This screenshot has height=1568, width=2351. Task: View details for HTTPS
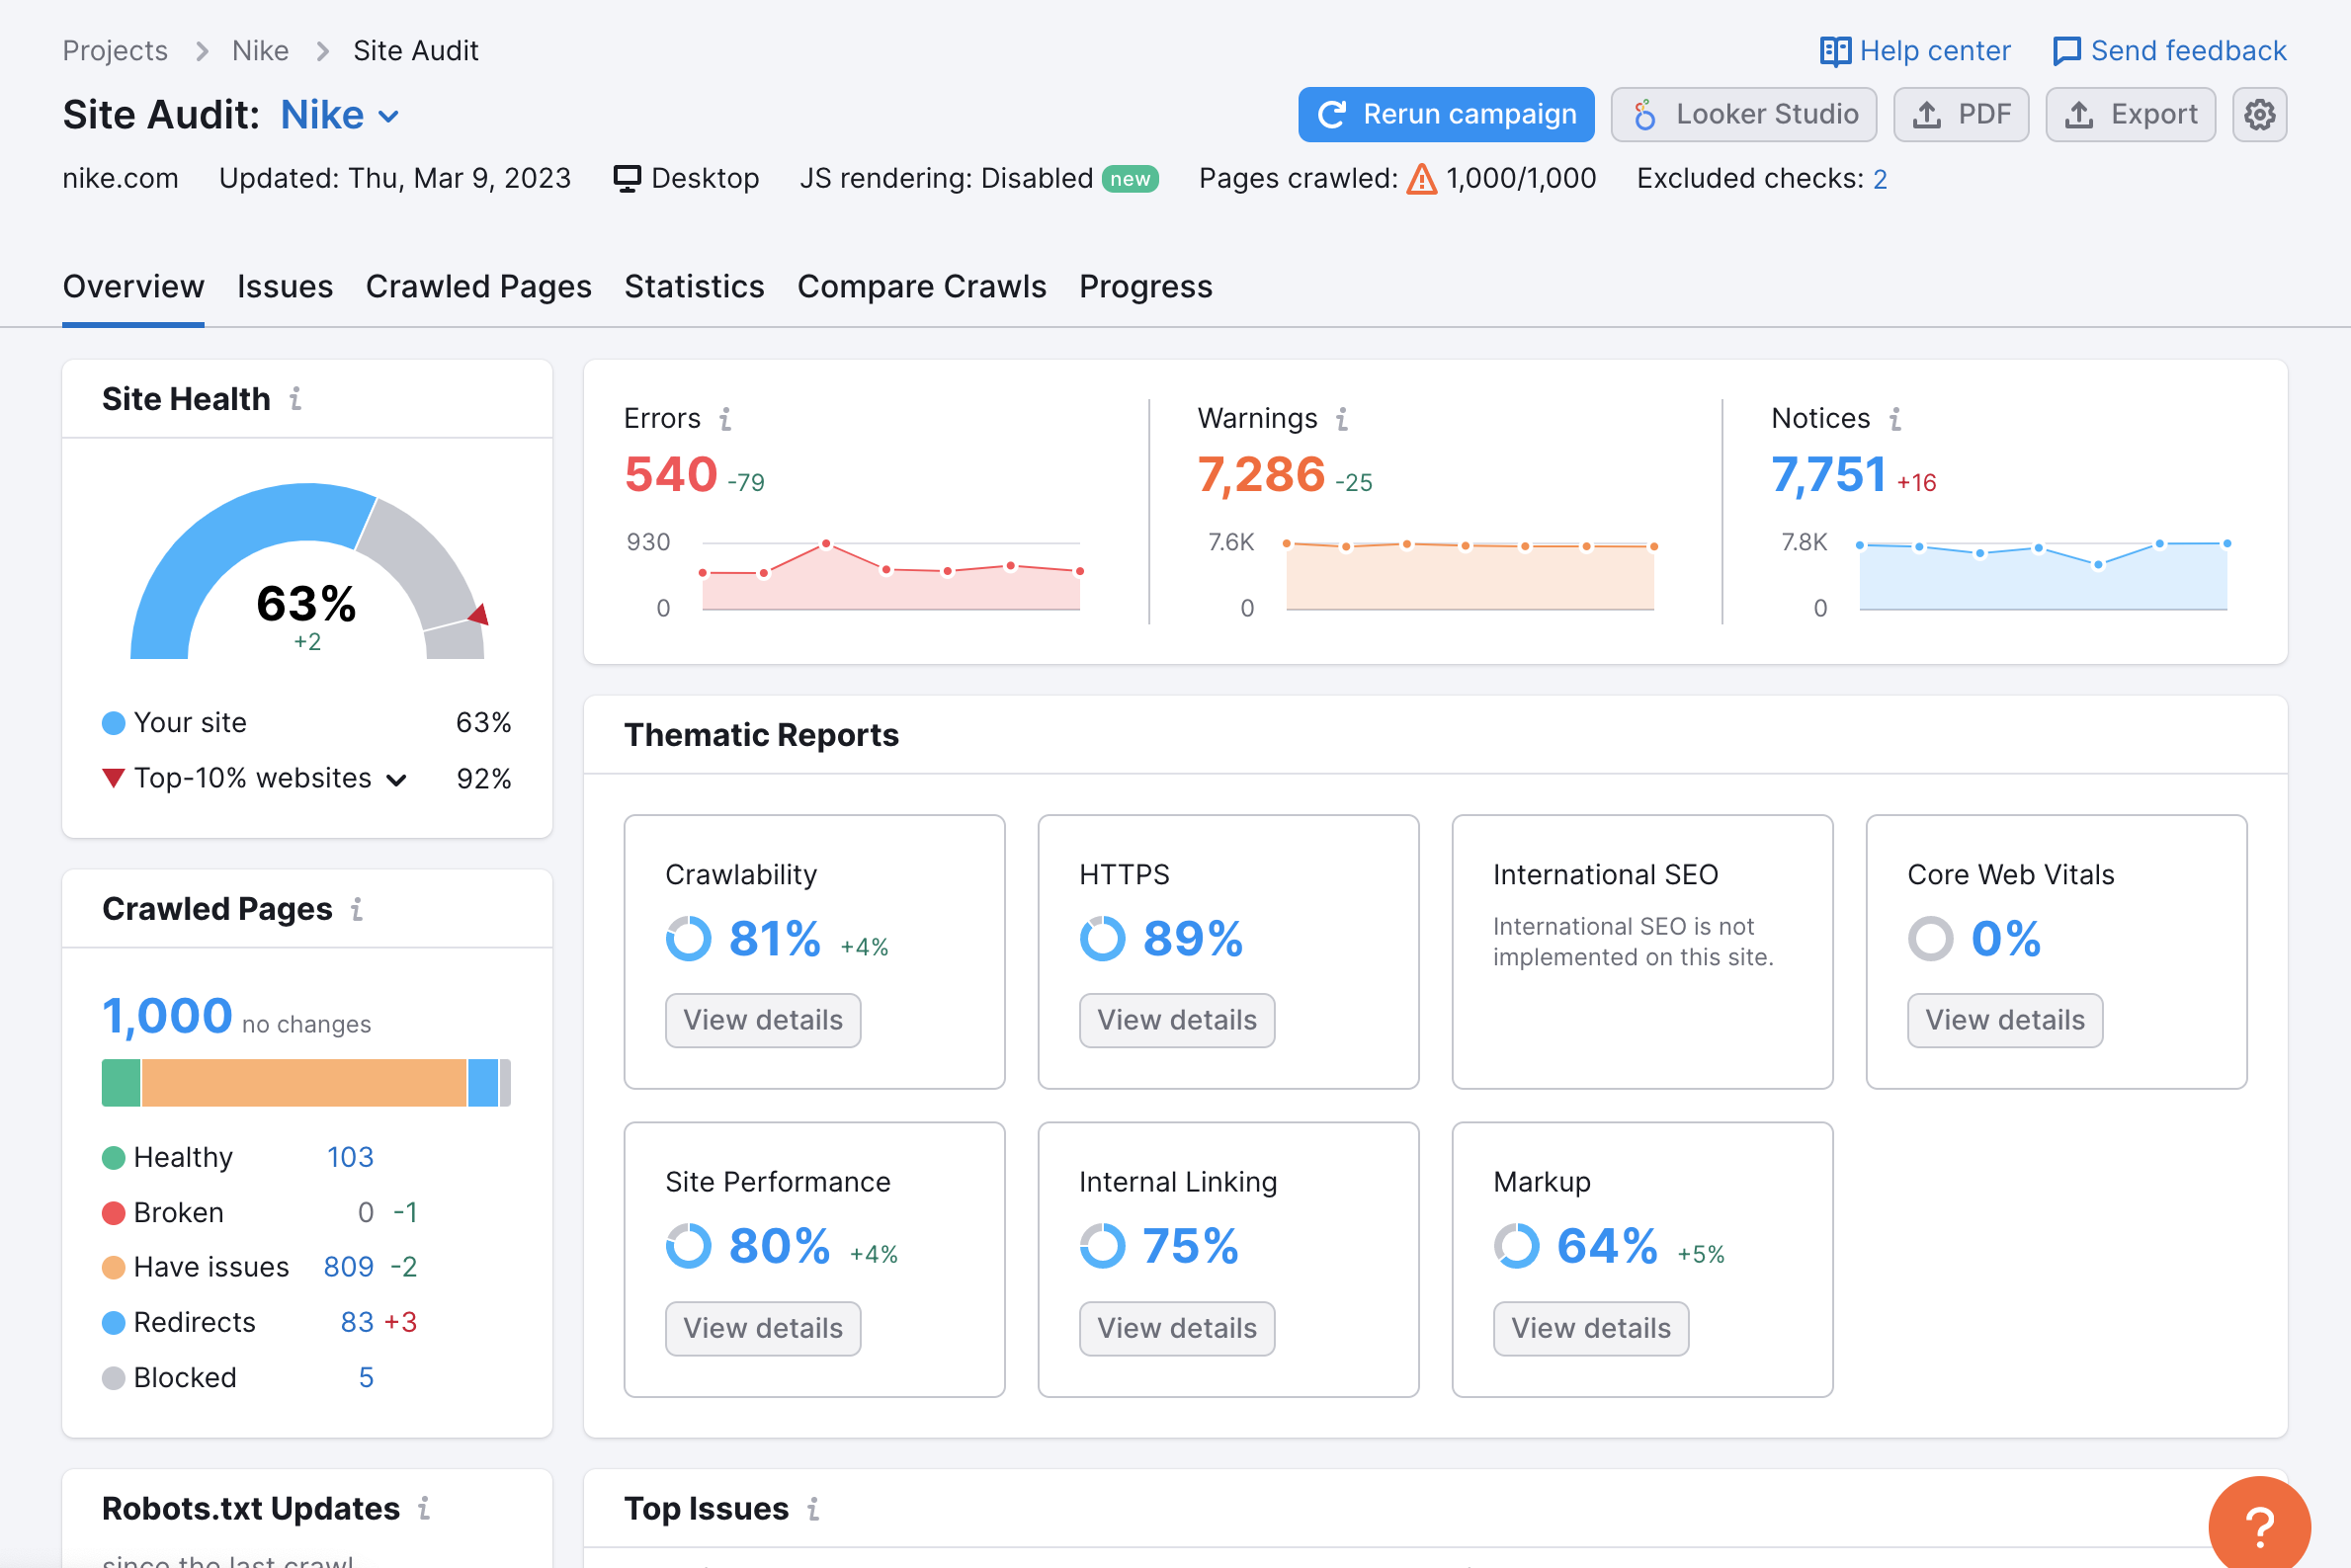pos(1177,1020)
